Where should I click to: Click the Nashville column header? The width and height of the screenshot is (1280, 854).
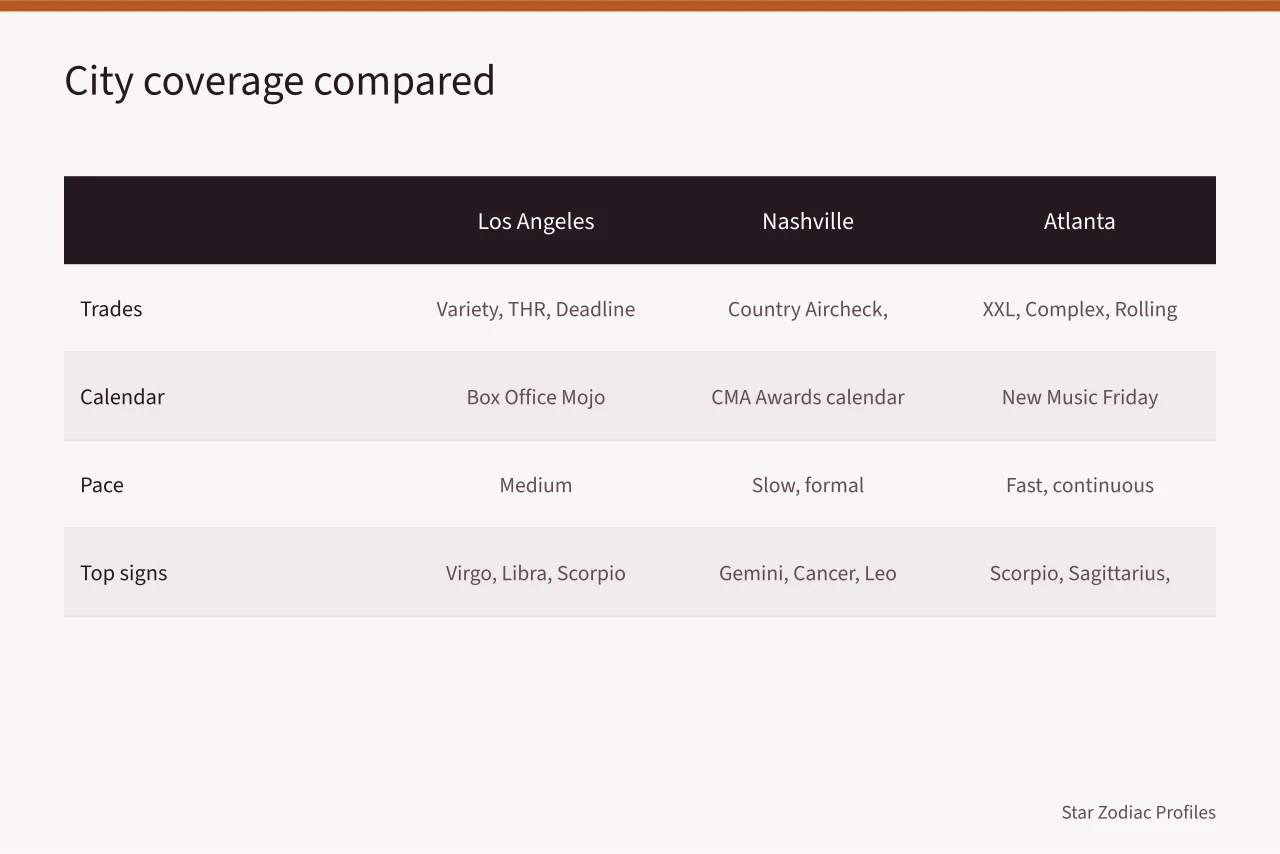pyautogui.click(x=808, y=221)
